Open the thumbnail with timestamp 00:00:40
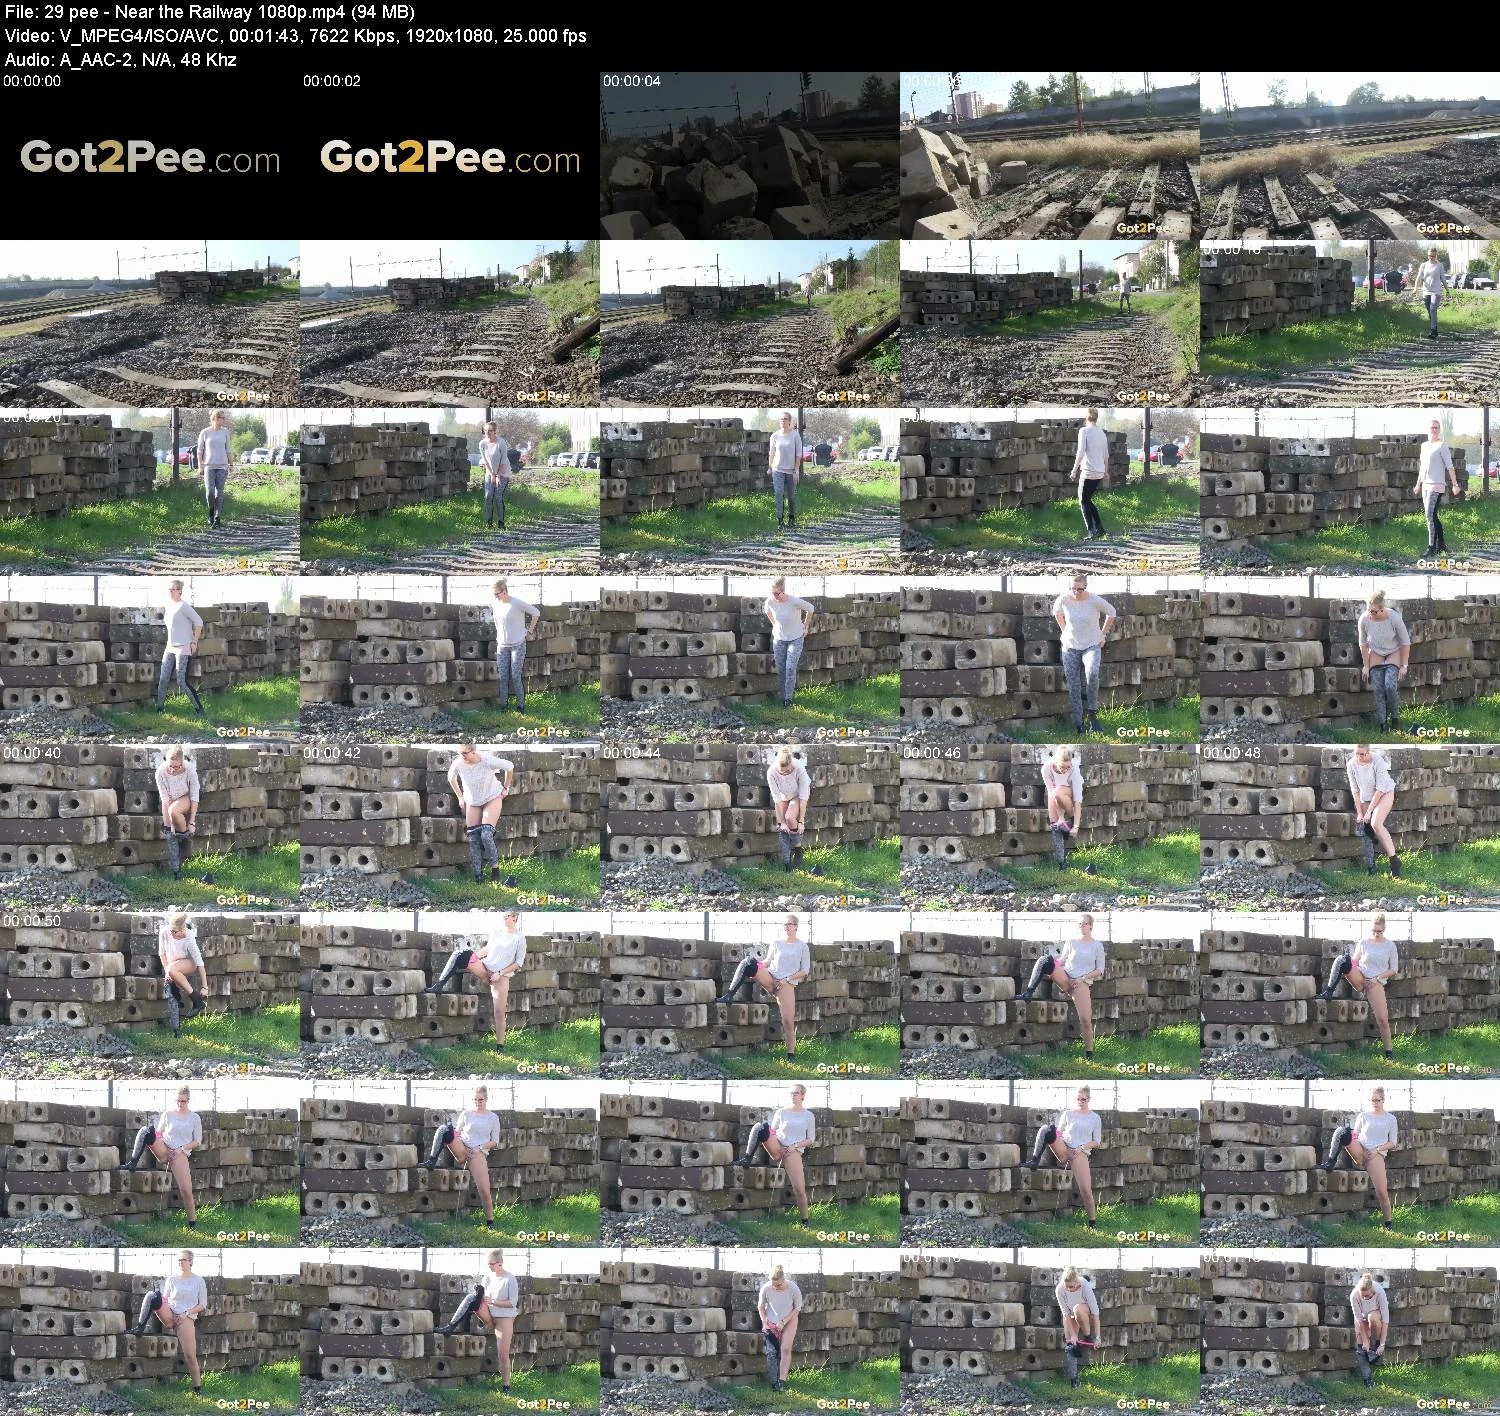The height and width of the screenshot is (1416, 1500). click(150, 827)
